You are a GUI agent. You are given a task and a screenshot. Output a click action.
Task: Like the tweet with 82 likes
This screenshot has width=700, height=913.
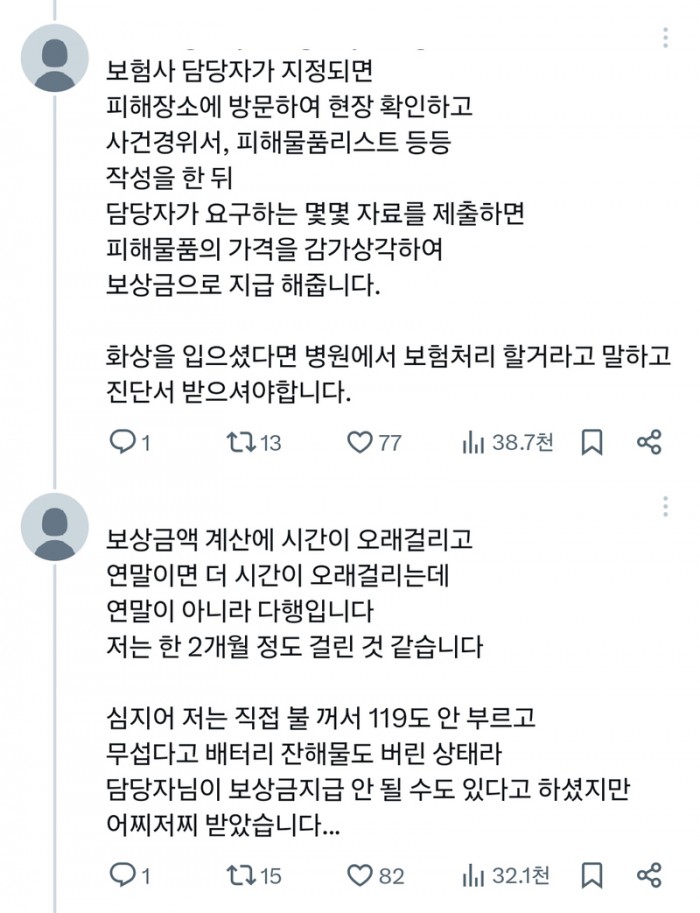tap(376, 876)
